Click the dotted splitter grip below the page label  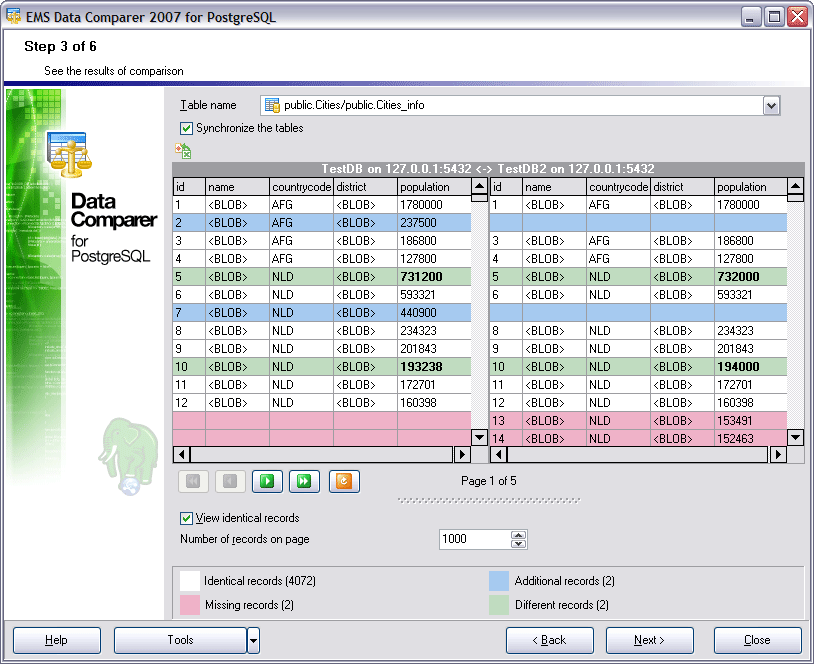point(489,500)
